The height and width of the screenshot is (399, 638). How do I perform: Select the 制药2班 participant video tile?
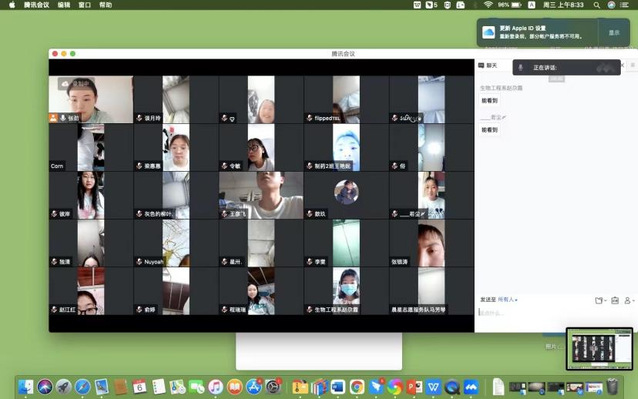click(x=346, y=147)
